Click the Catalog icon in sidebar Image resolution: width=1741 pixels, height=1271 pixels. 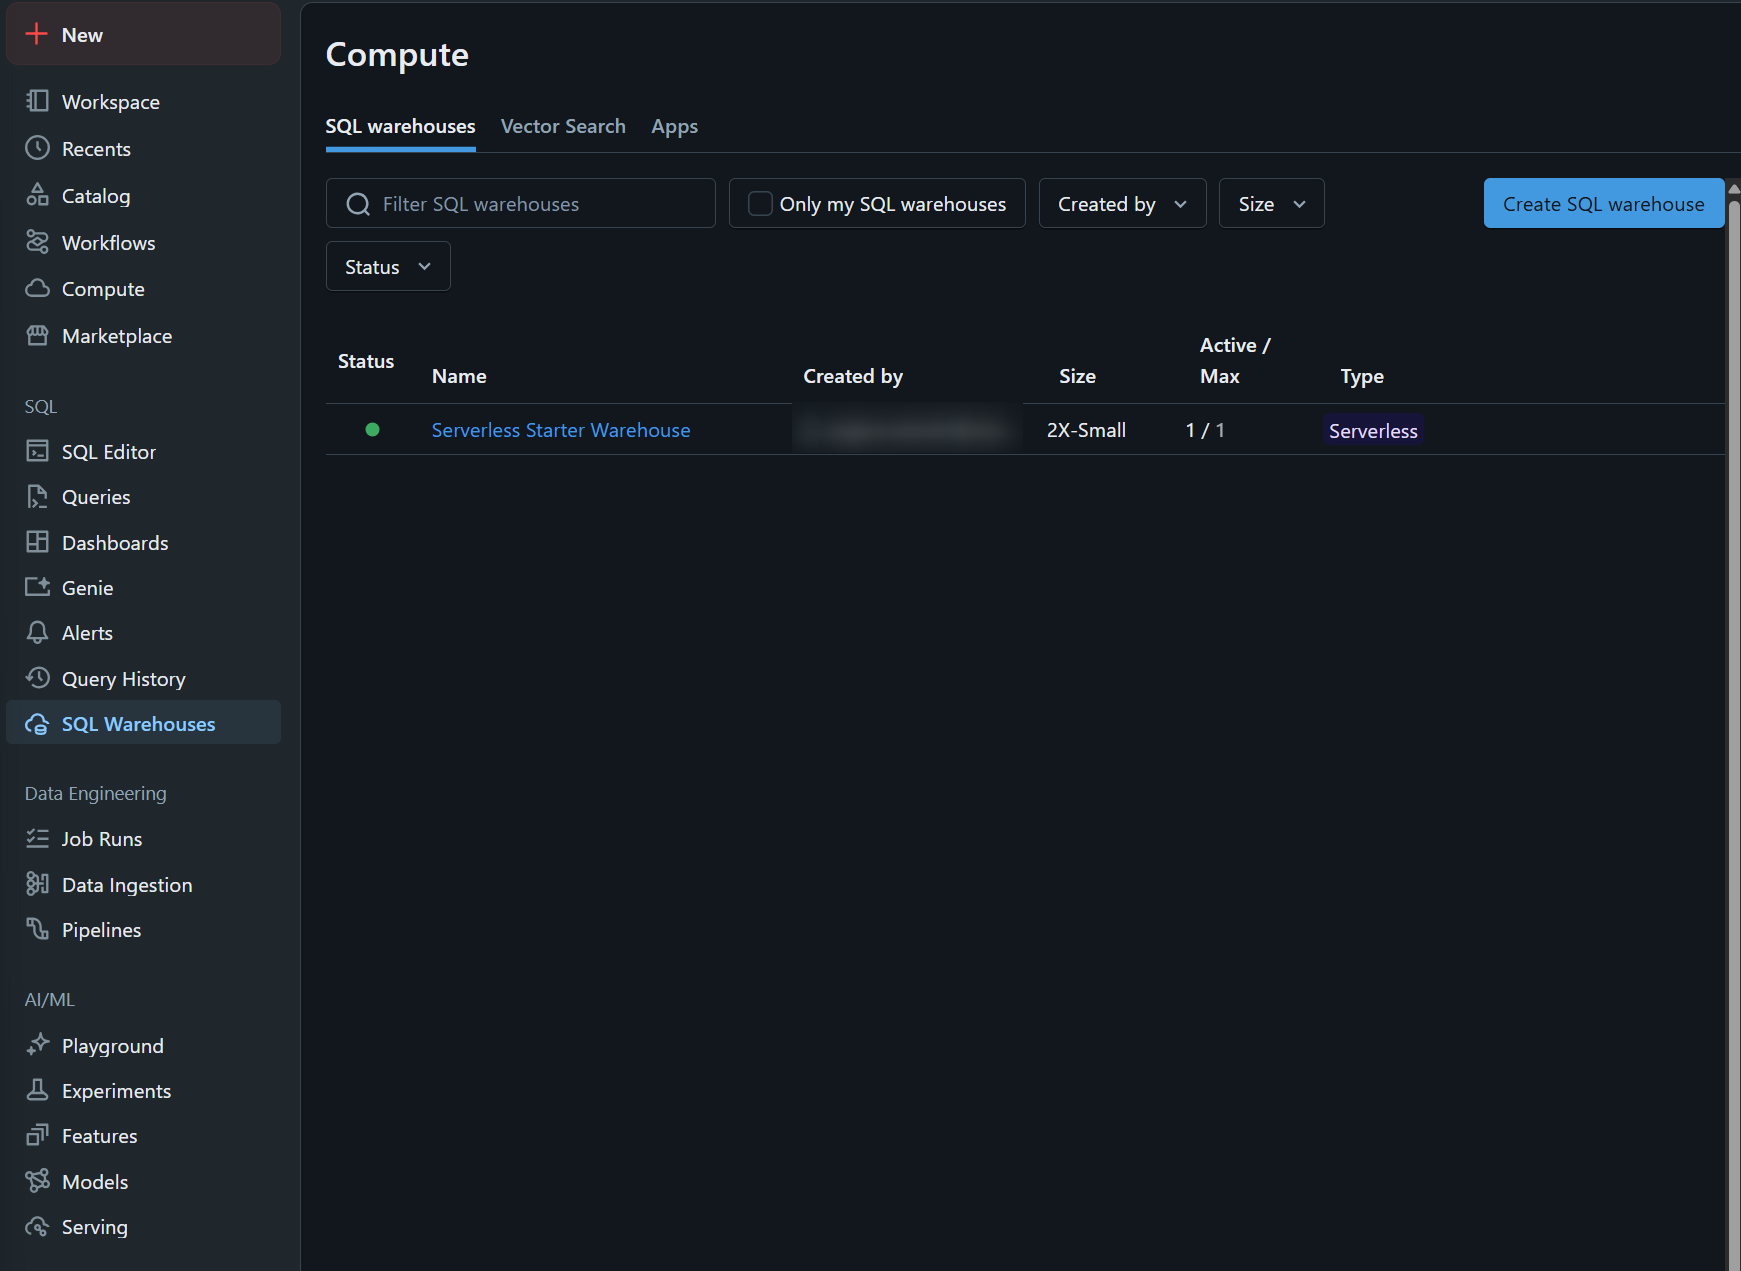tap(37, 195)
